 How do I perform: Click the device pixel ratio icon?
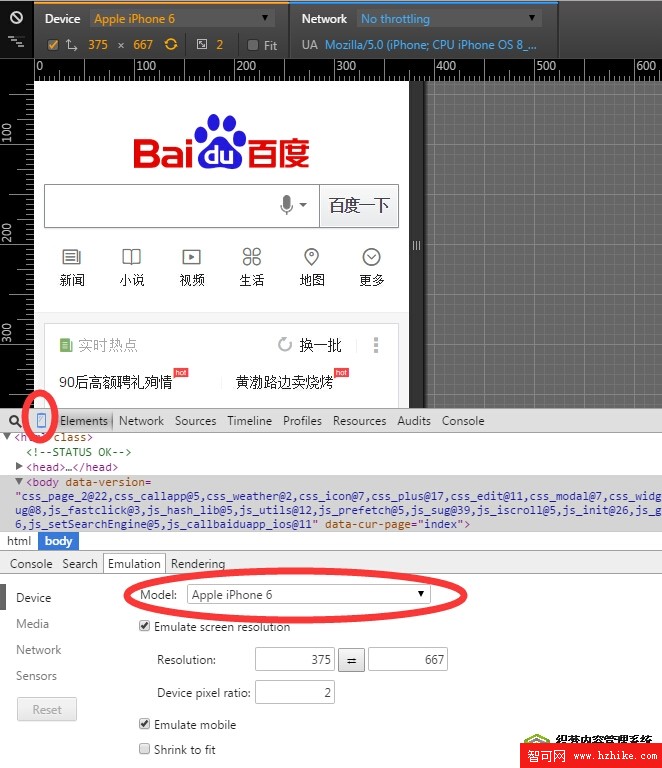coord(202,45)
